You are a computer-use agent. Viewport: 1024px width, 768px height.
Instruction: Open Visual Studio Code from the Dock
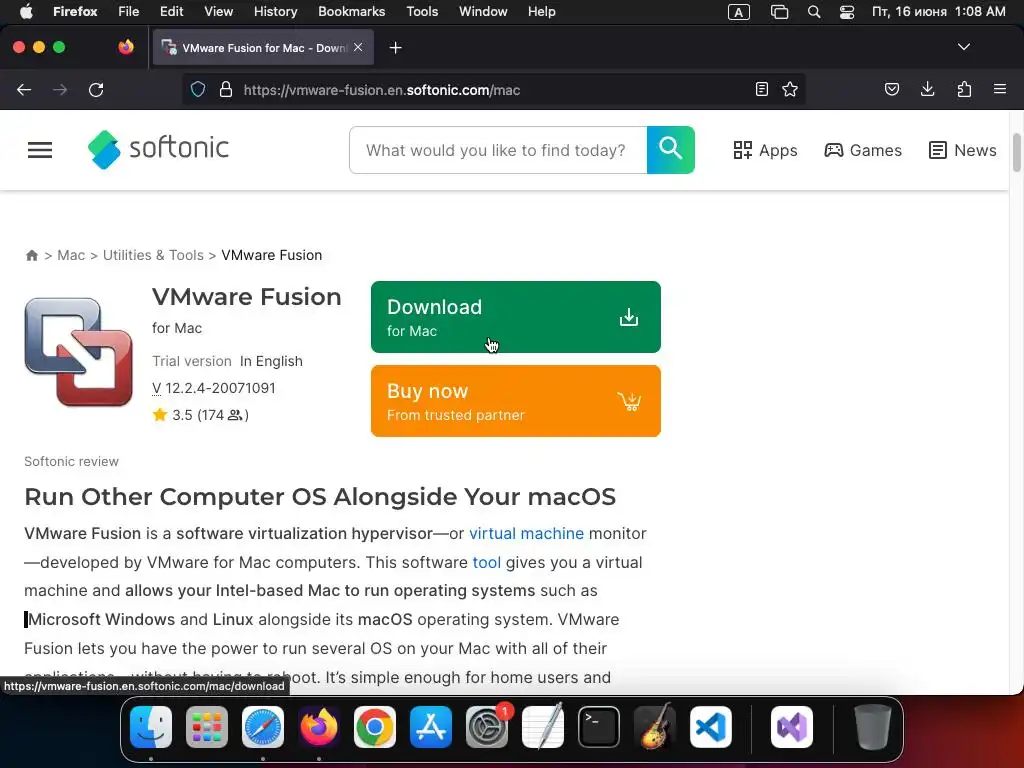[x=711, y=727]
